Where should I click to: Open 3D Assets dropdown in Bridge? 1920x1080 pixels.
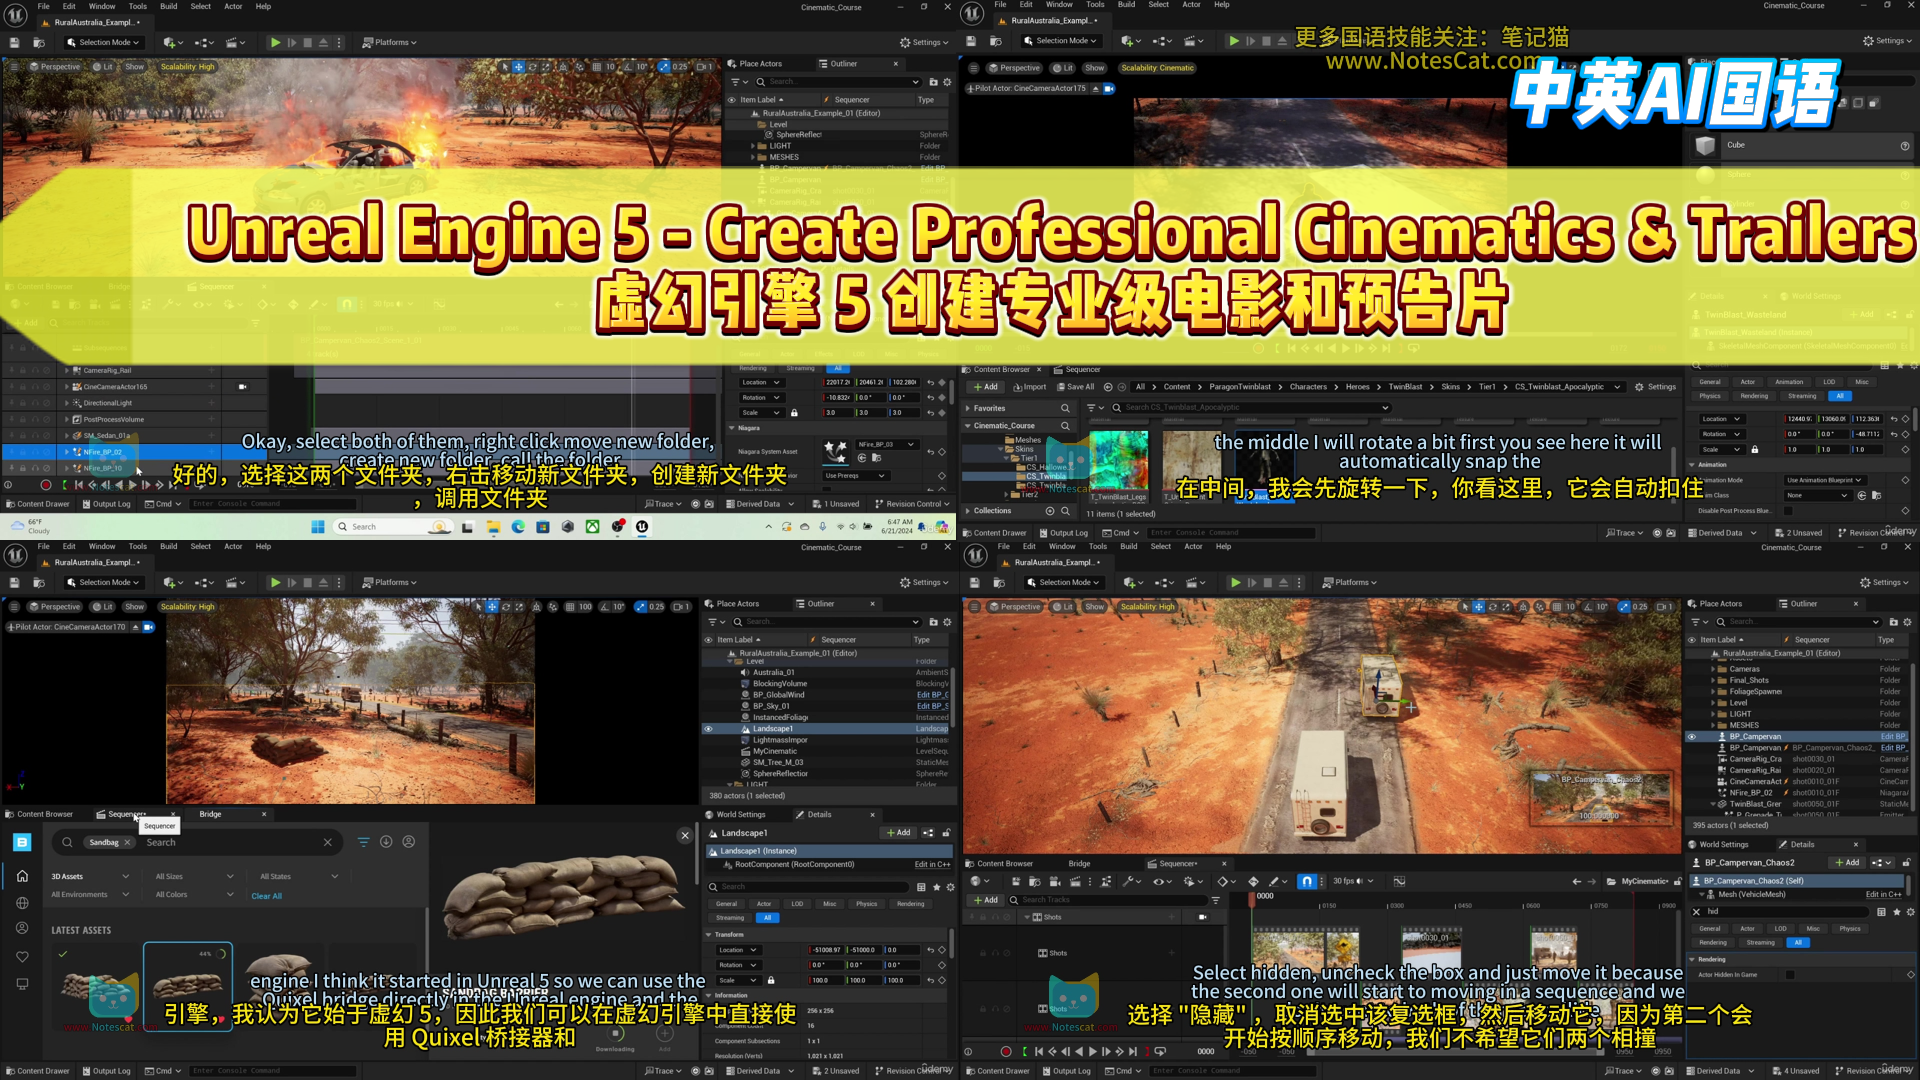[x=90, y=876]
